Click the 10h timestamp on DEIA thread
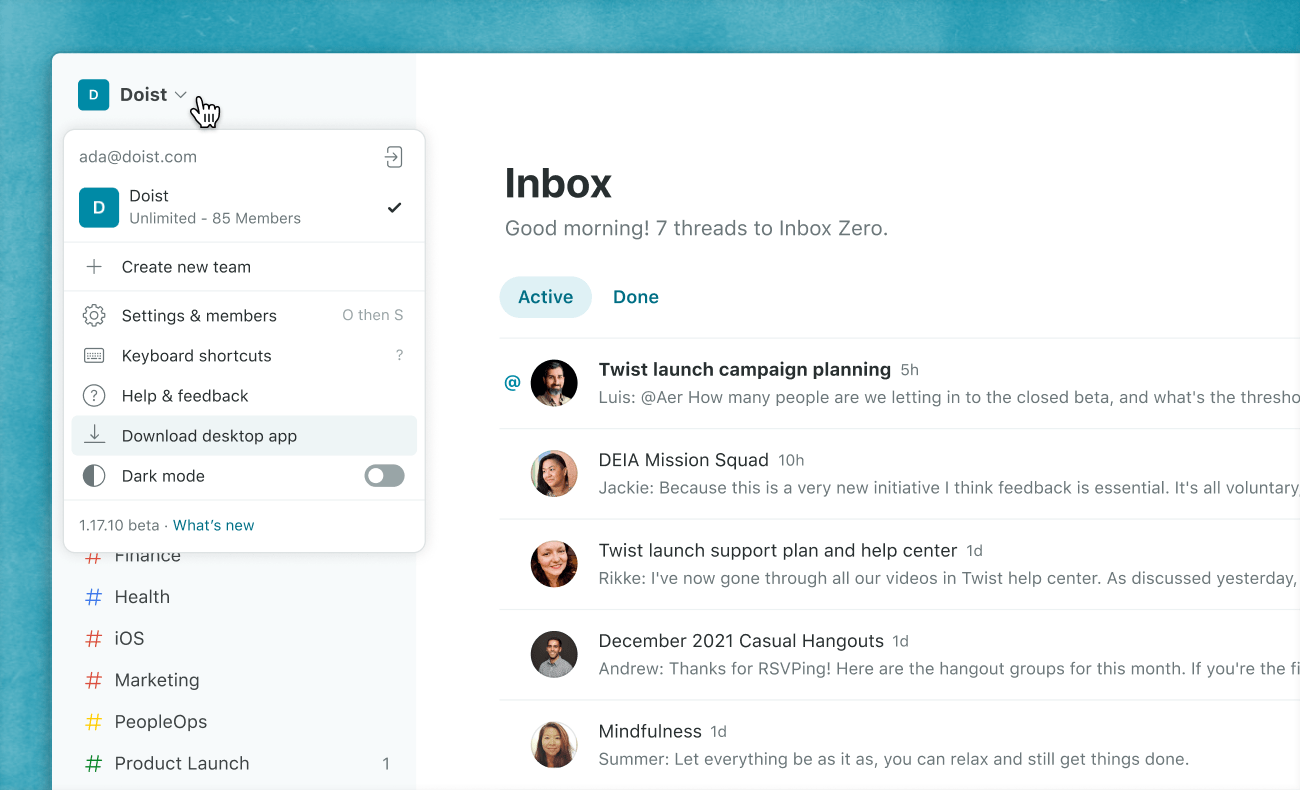 click(791, 460)
